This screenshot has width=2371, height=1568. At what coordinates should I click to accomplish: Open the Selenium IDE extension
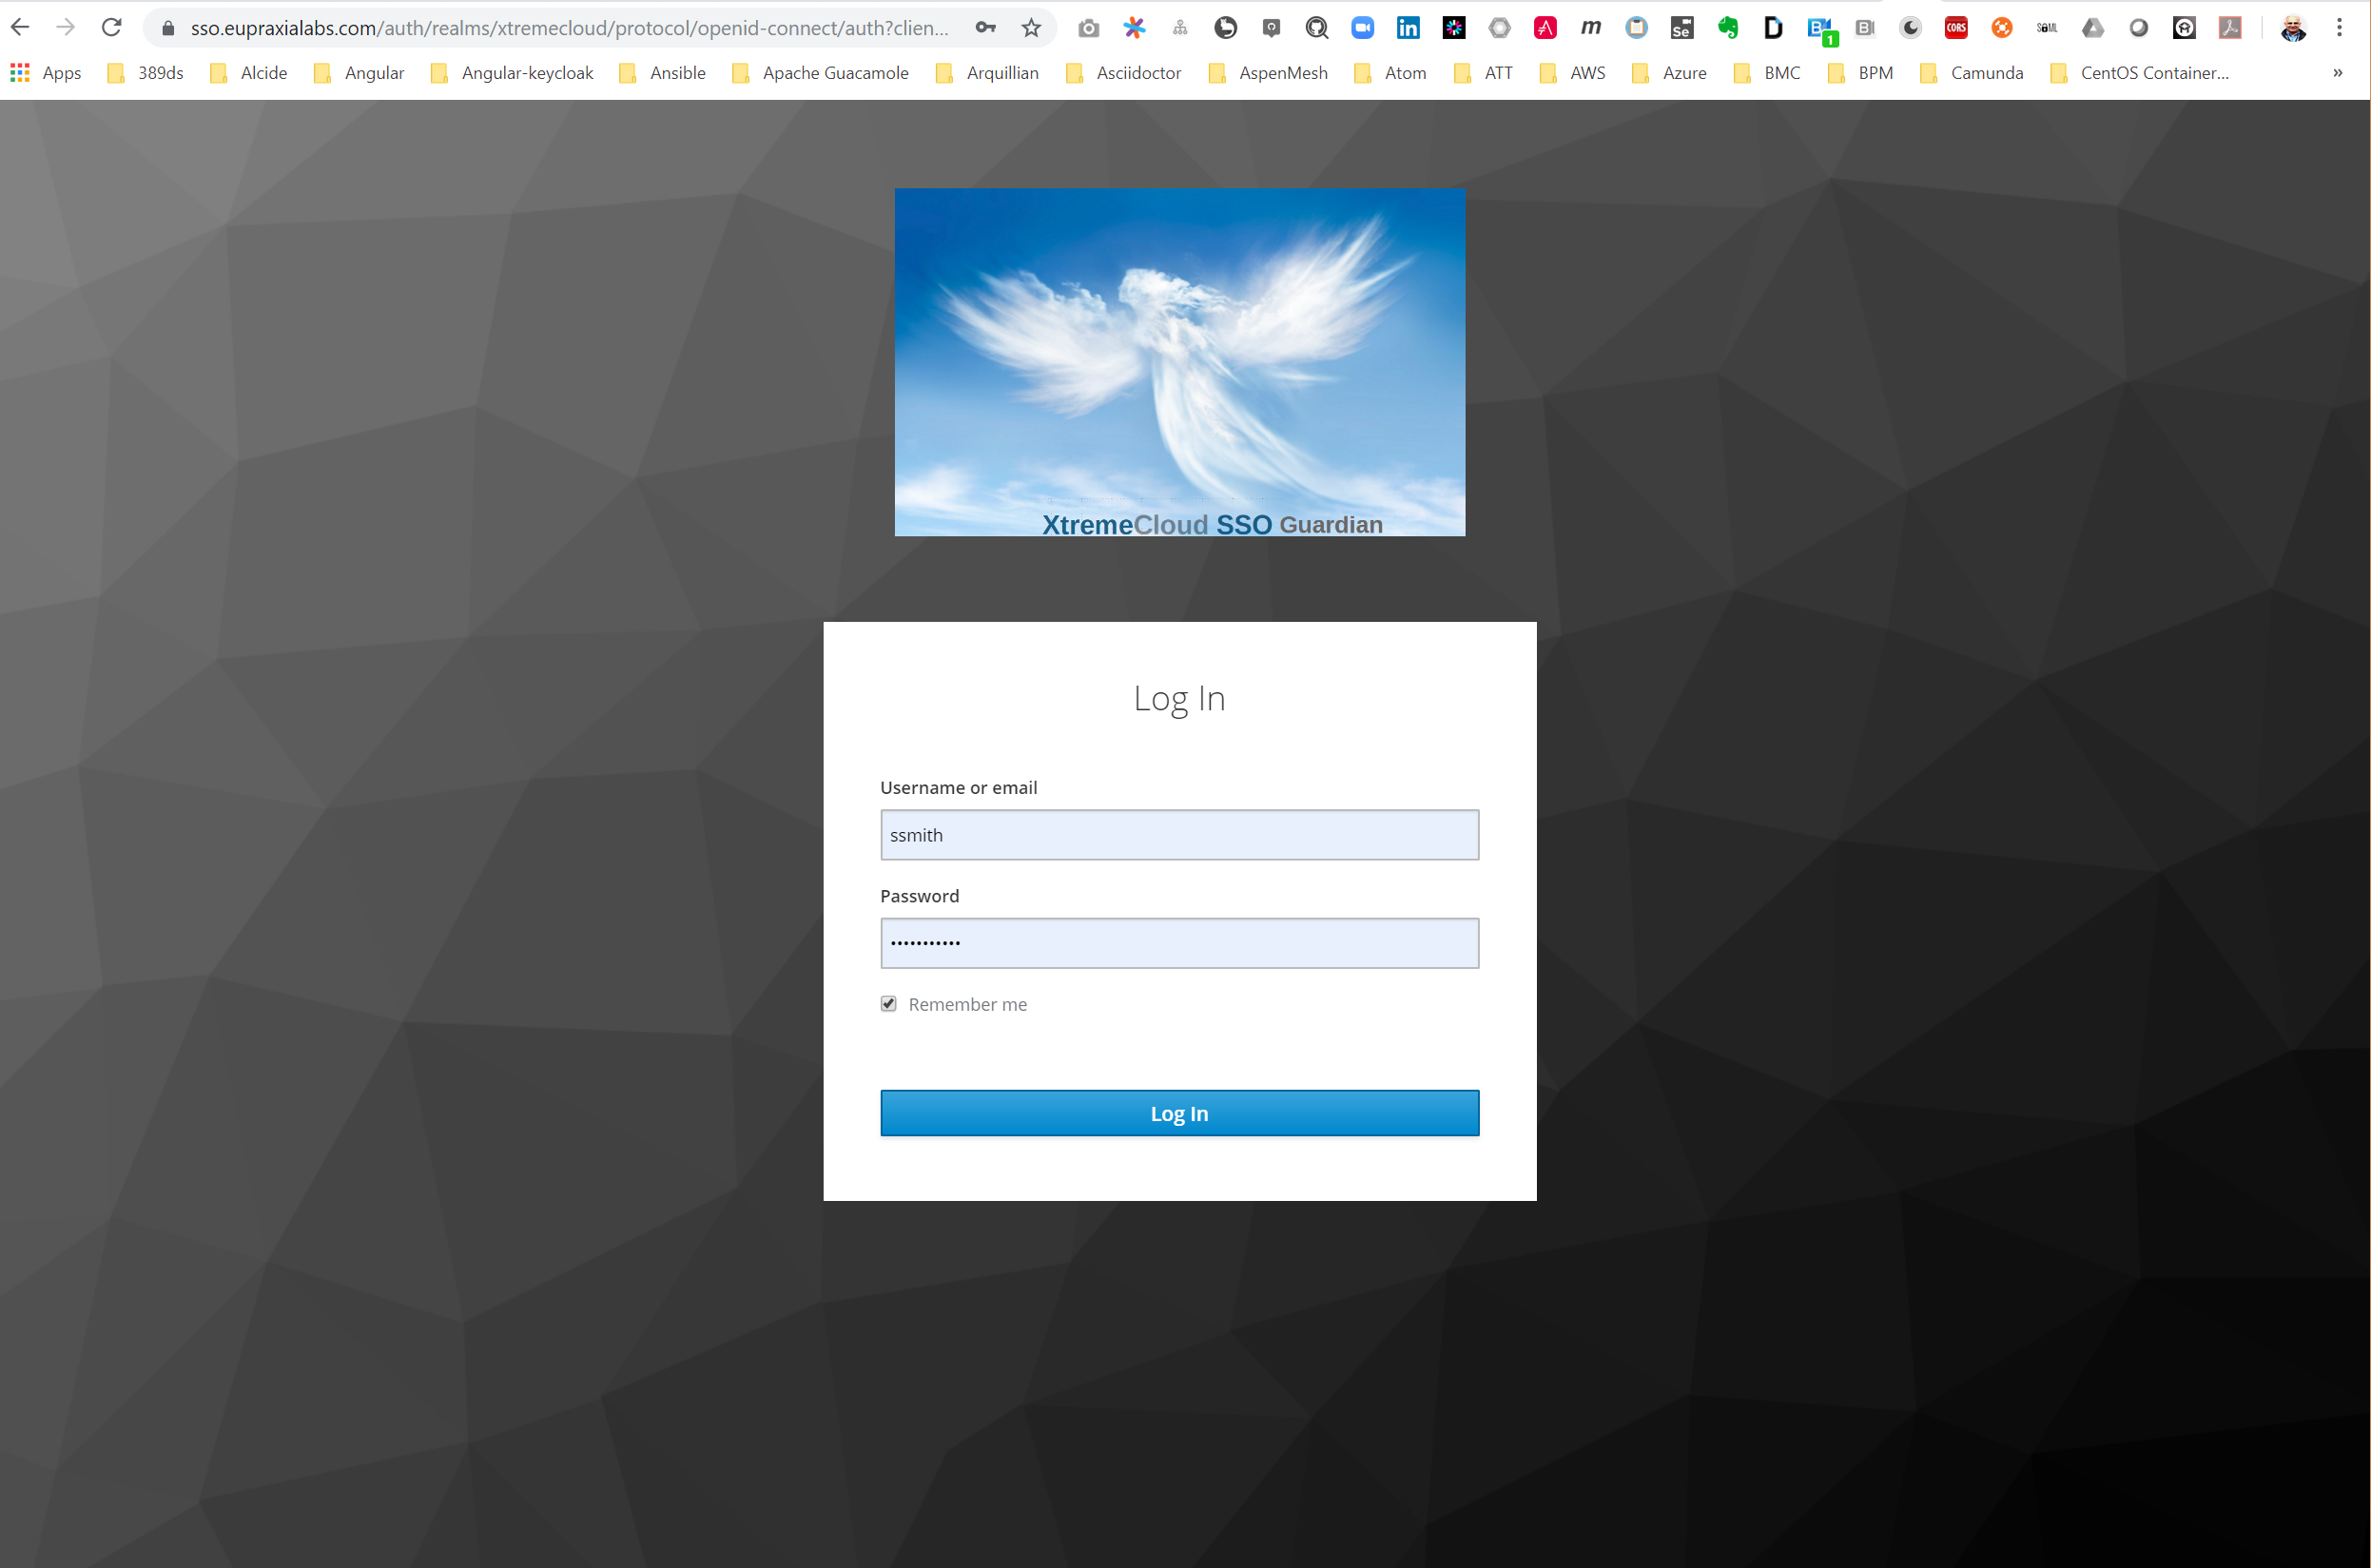click(1682, 28)
